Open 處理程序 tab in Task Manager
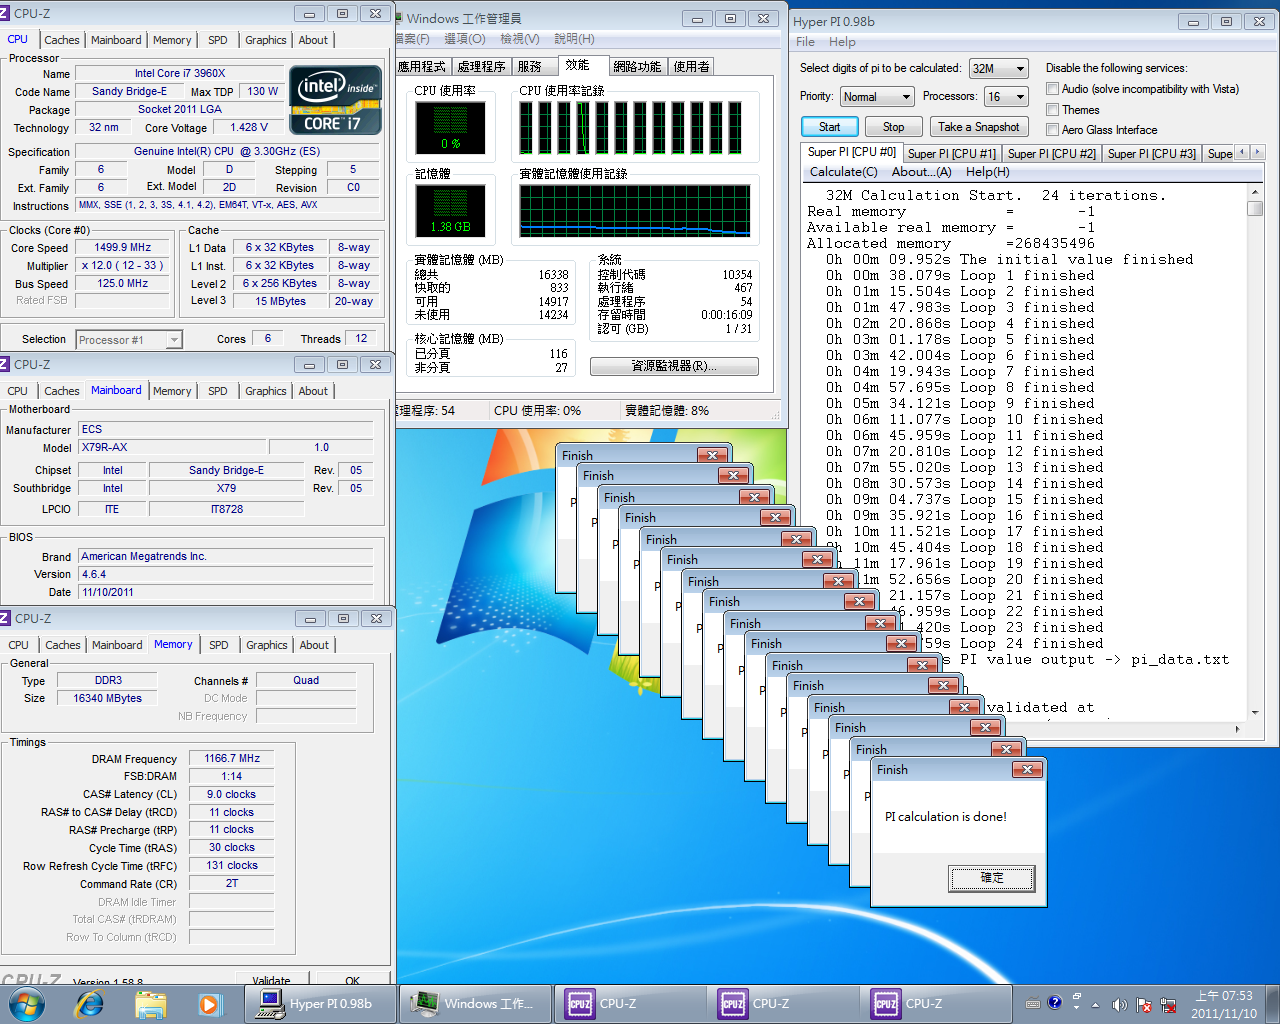Viewport: 1280px width, 1024px height. (x=481, y=66)
